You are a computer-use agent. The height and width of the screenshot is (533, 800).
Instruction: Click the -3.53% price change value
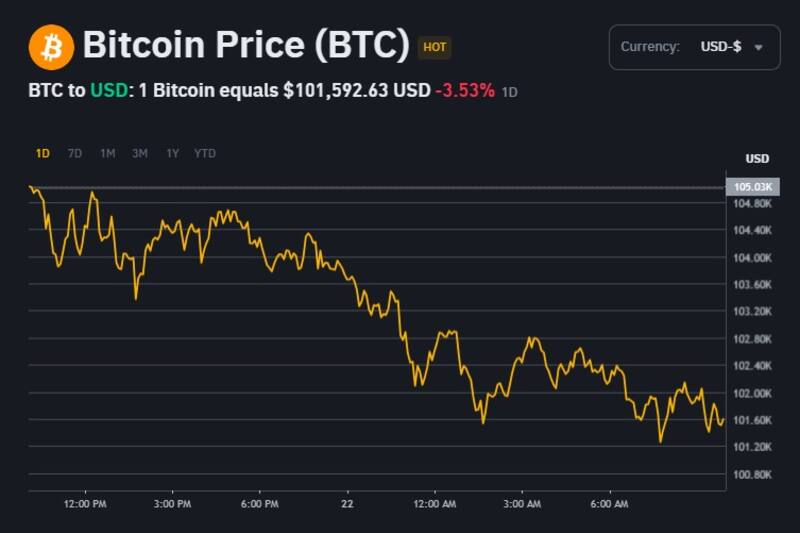[x=464, y=90]
